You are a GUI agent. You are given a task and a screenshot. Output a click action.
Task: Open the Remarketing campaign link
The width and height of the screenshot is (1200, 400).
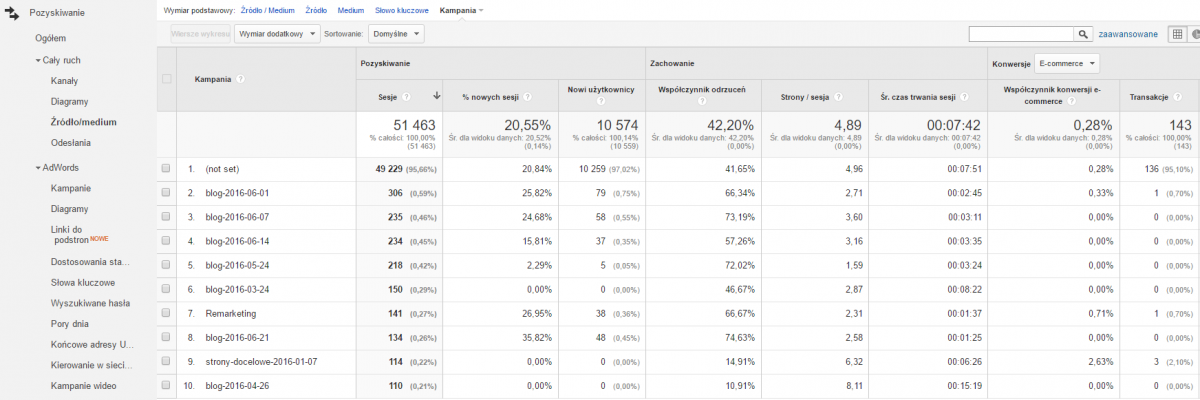click(229, 313)
